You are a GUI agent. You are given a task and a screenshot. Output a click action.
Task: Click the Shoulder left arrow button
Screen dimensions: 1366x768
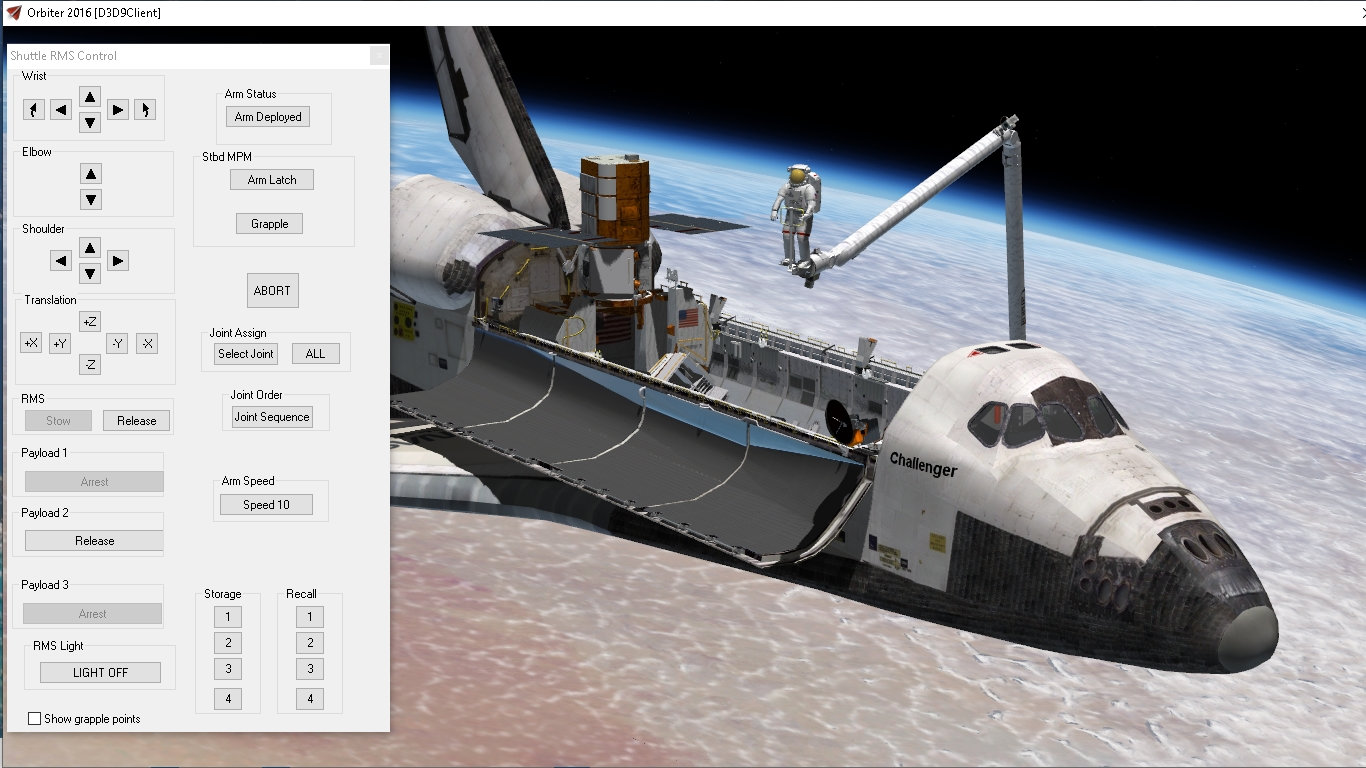point(61,261)
